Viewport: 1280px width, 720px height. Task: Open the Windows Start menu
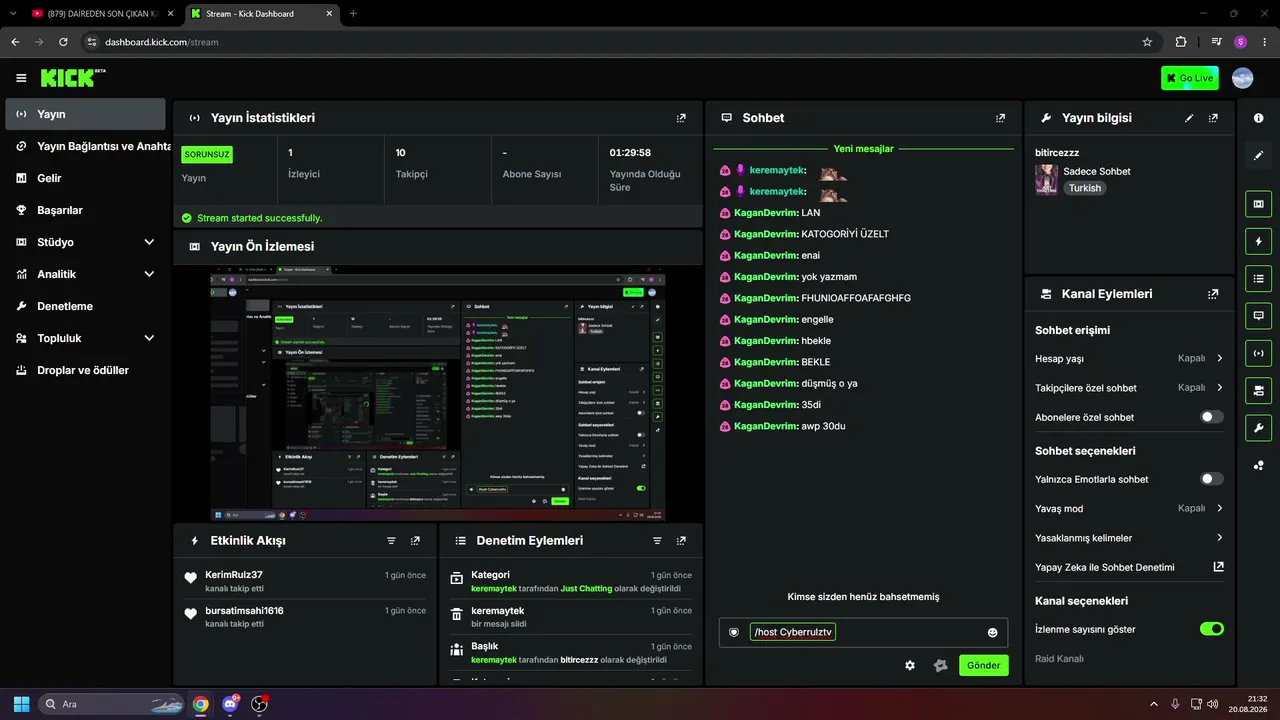[x=21, y=704]
